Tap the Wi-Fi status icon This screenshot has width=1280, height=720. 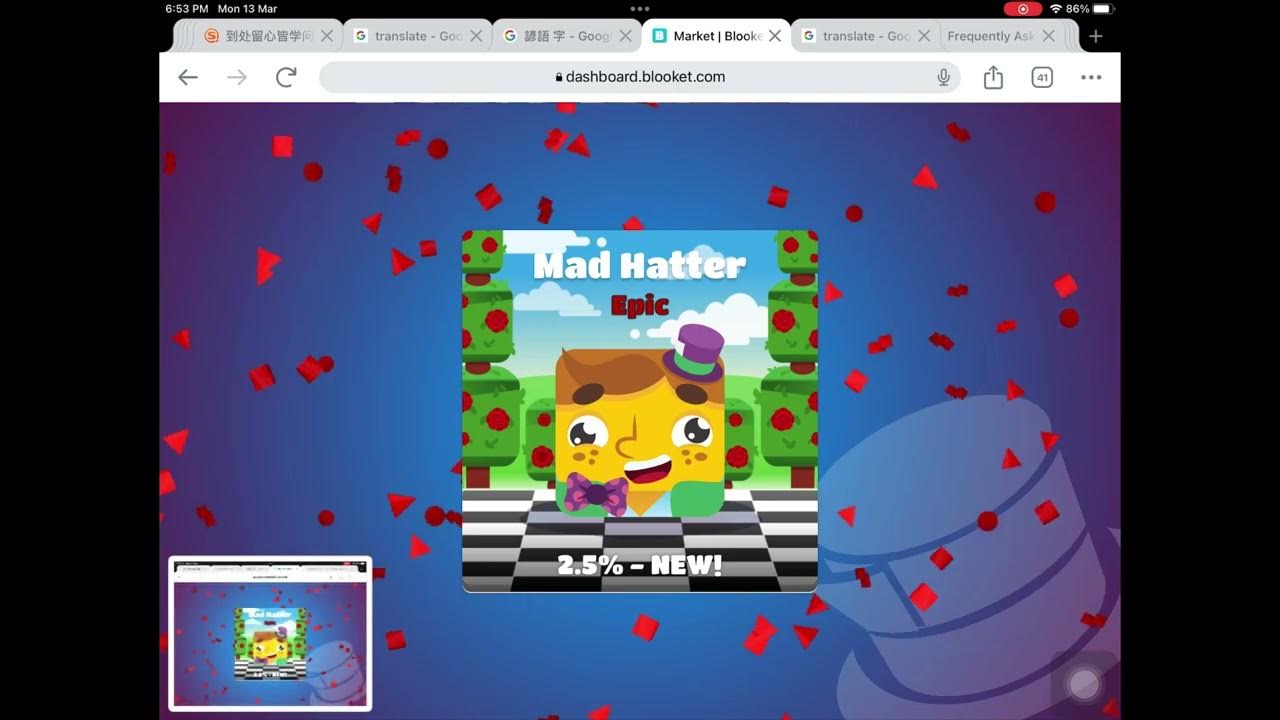pyautogui.click(x=1055, y=8)
